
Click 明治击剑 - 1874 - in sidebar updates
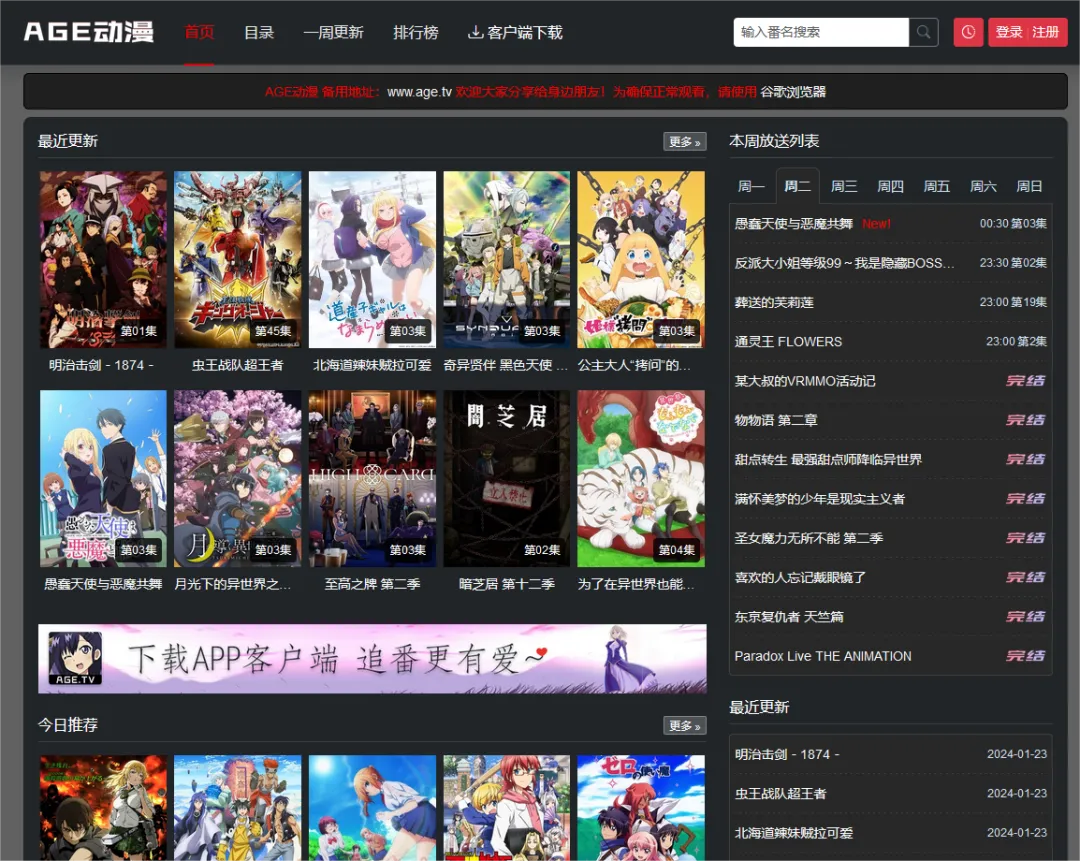pyautogui.click(x=787, y=754)
